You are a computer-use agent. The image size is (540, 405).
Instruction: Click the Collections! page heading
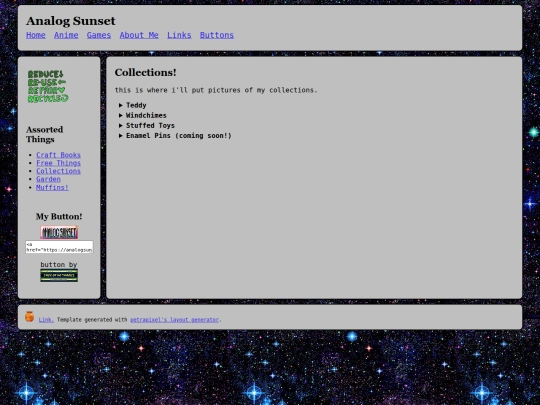click(x=145, y=72)
